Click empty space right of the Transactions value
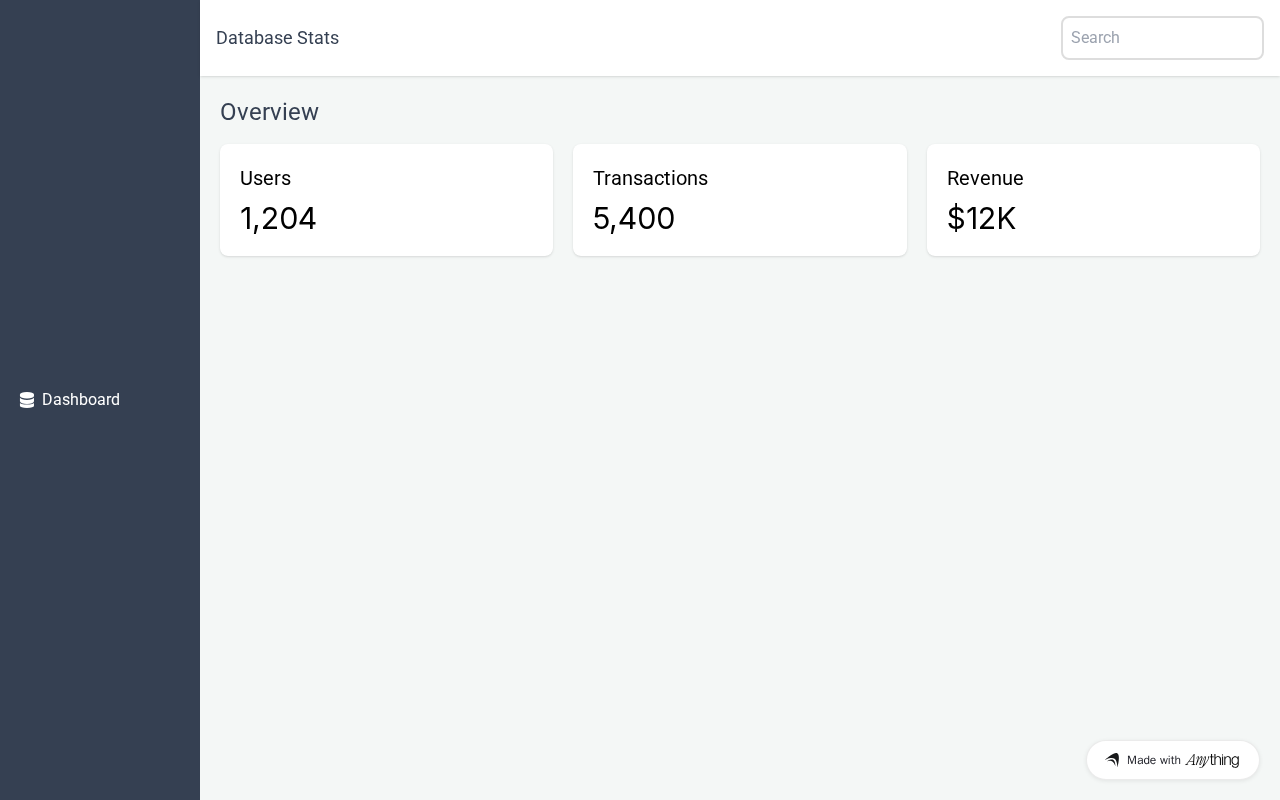This screenshot has width=1280, height=800. (x=800, y=218)
